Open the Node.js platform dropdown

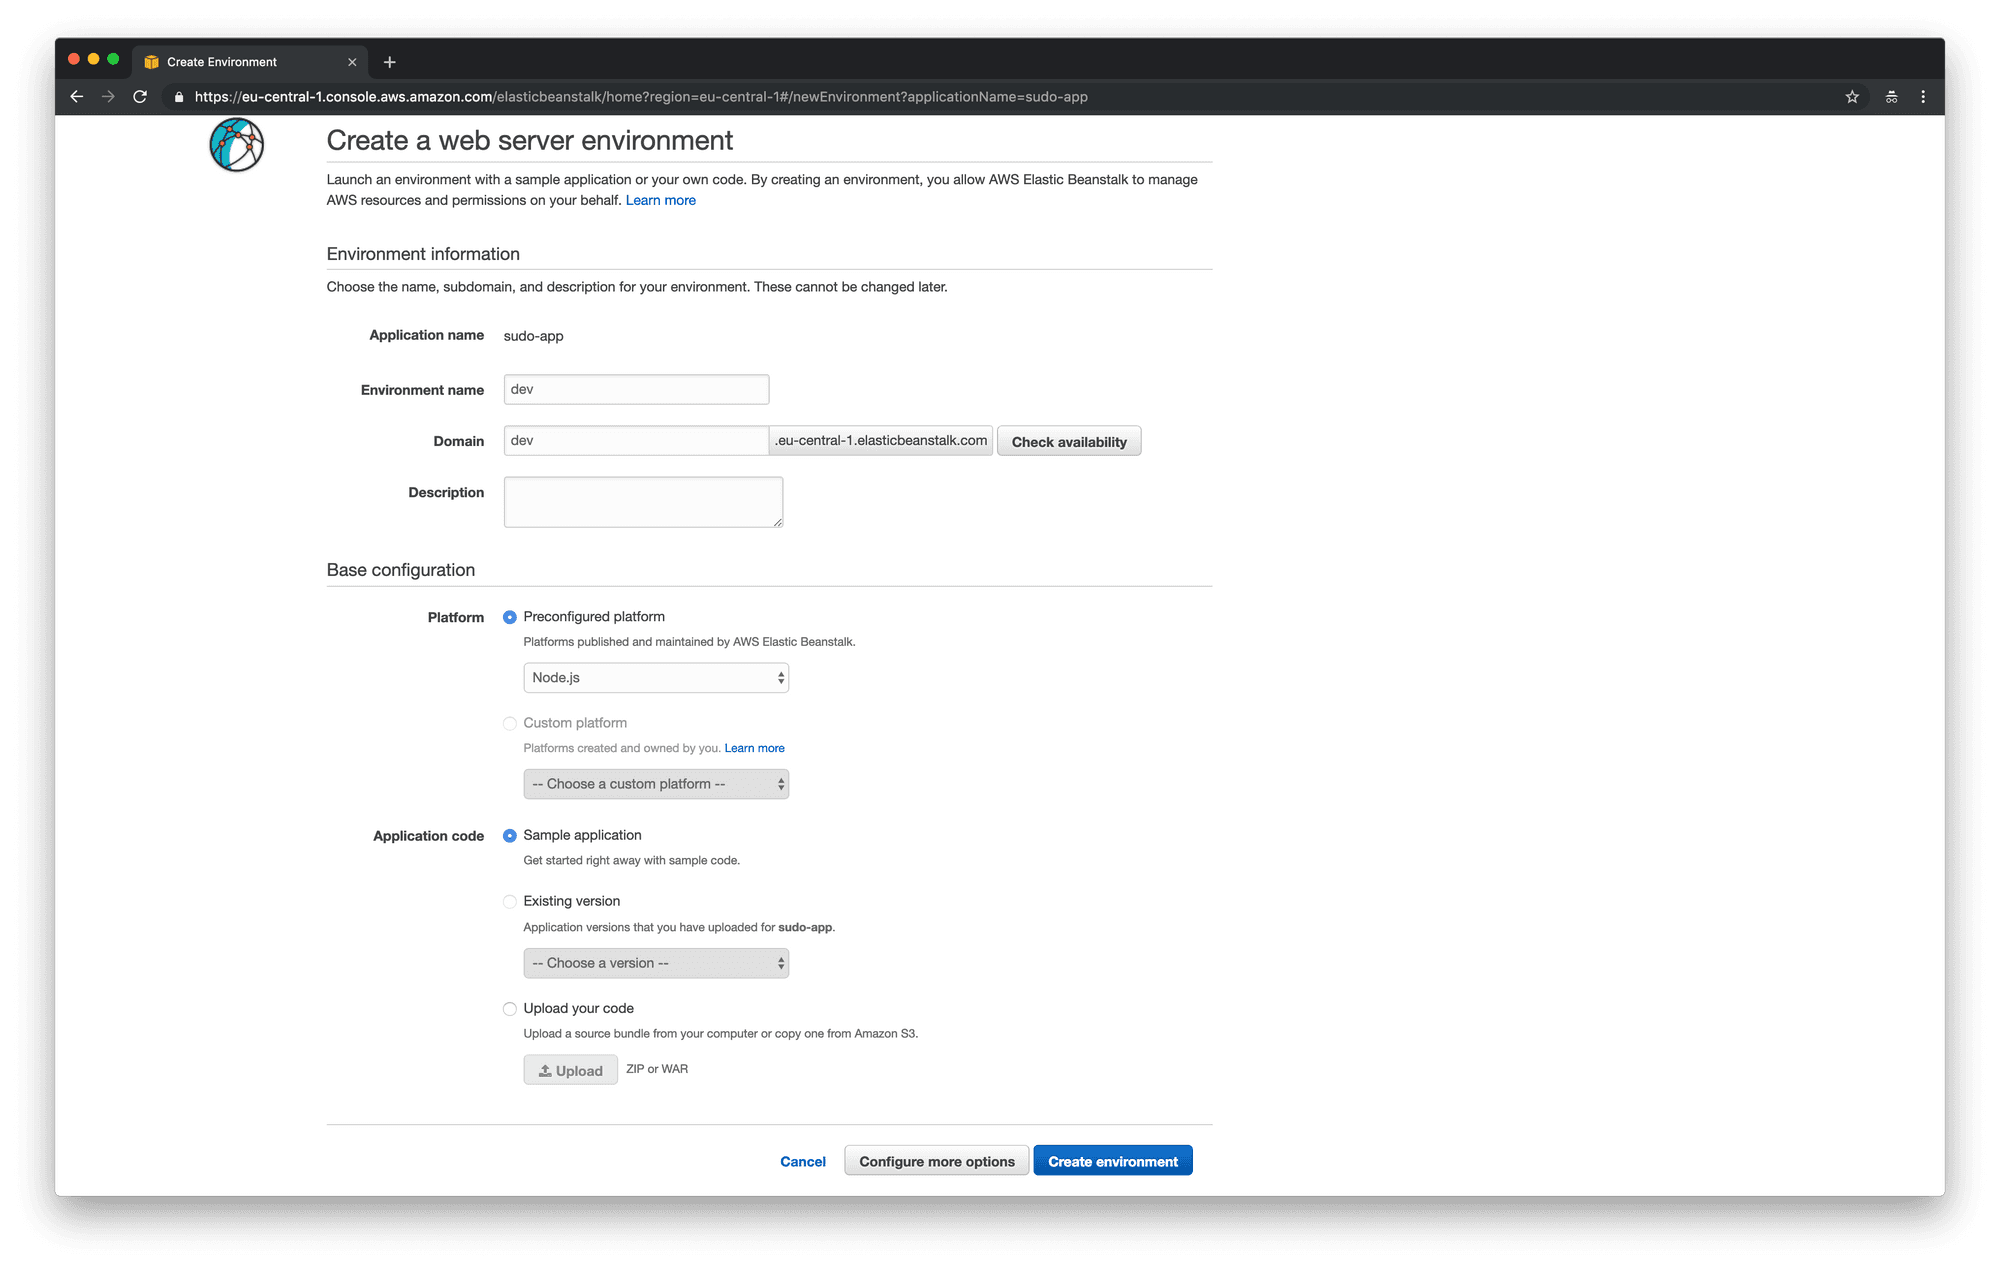click(x=656, y=678)
